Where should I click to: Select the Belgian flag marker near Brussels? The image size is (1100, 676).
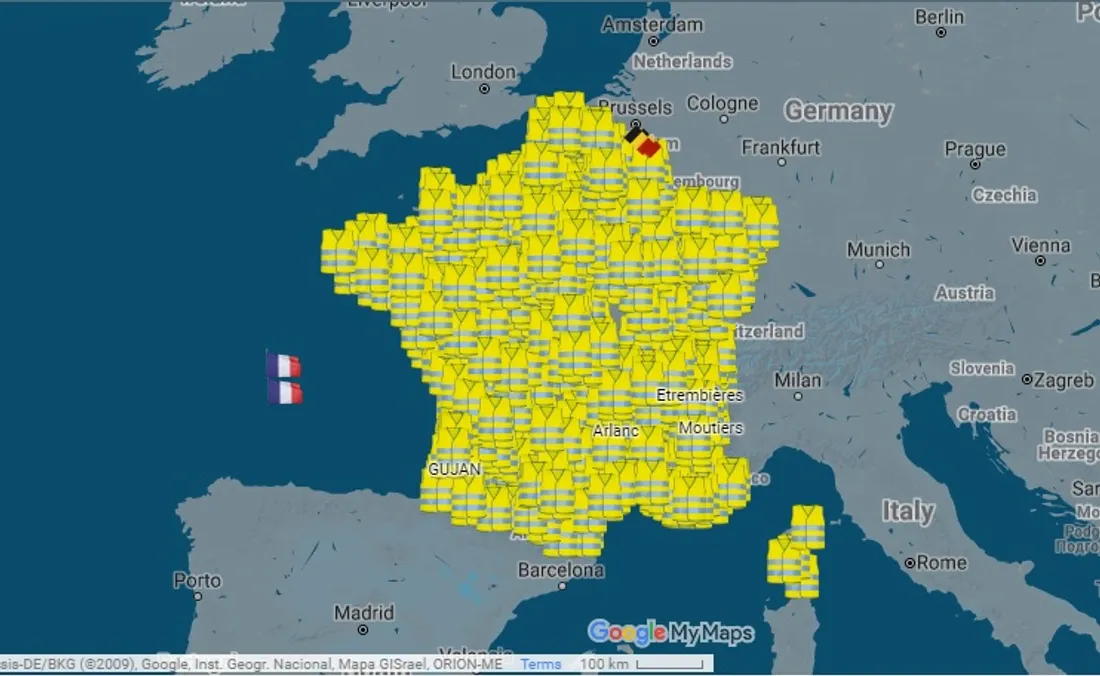pyautogui.click(x=641, y=142)
